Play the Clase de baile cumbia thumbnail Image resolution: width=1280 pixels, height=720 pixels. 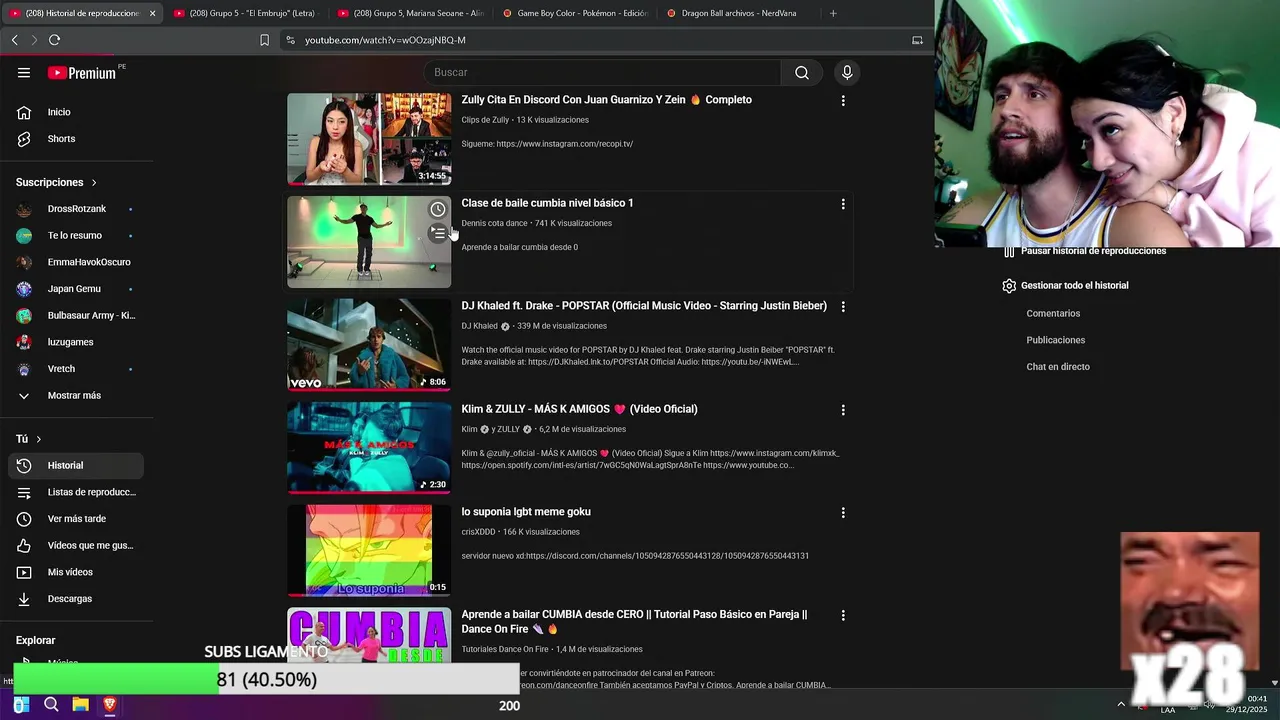point(369,242)
